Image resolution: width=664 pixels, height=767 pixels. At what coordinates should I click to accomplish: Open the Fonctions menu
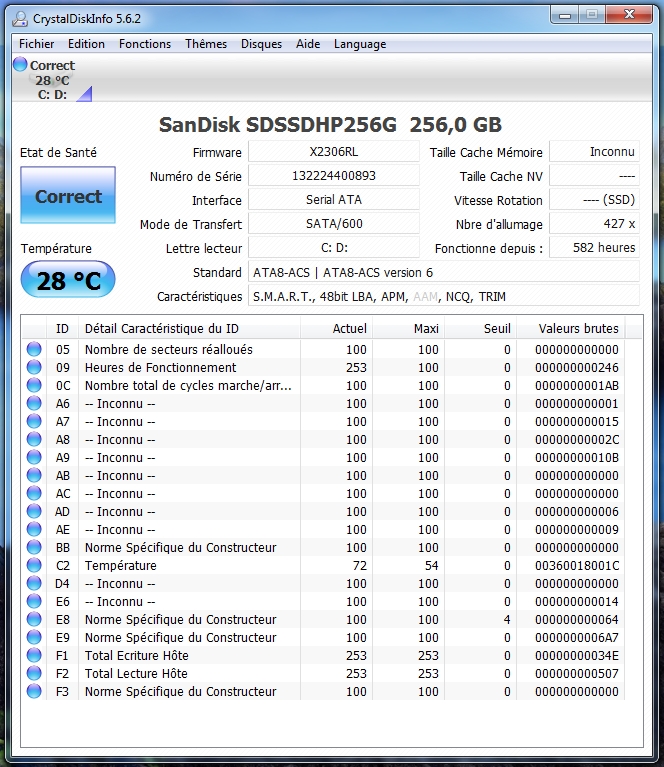click(x=145, y=44)
